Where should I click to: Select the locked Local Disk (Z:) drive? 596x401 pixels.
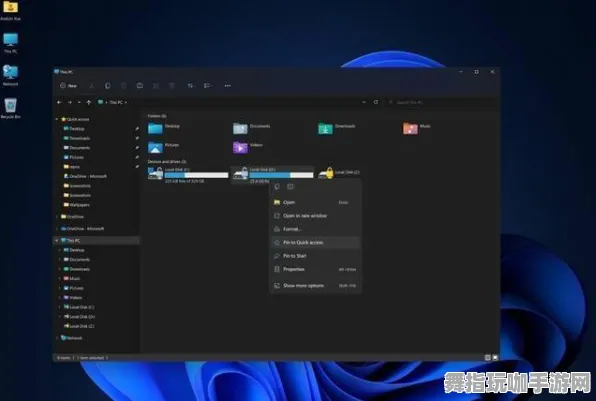(x=339, y=173)
